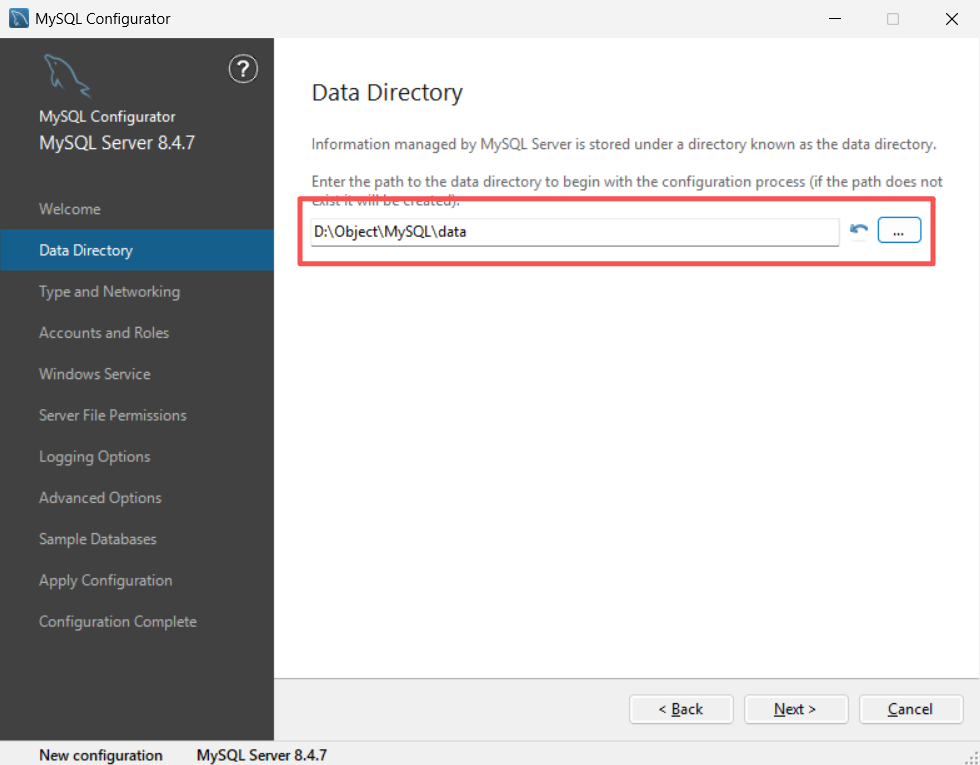Proceed with the Next button

(x=796, y=709)
